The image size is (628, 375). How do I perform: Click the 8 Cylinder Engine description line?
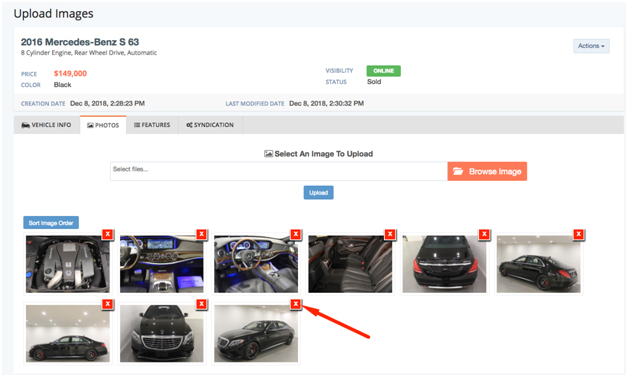click(89, 53)
